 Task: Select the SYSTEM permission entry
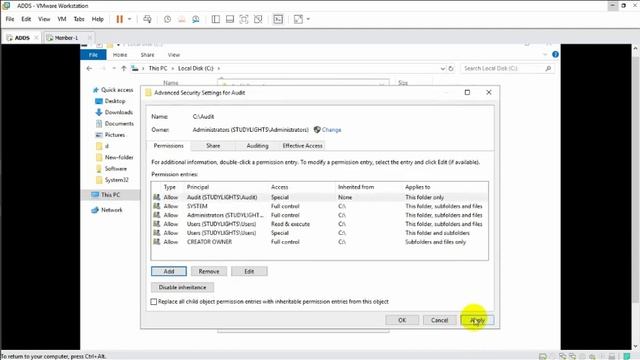click(x=319, y=206)
